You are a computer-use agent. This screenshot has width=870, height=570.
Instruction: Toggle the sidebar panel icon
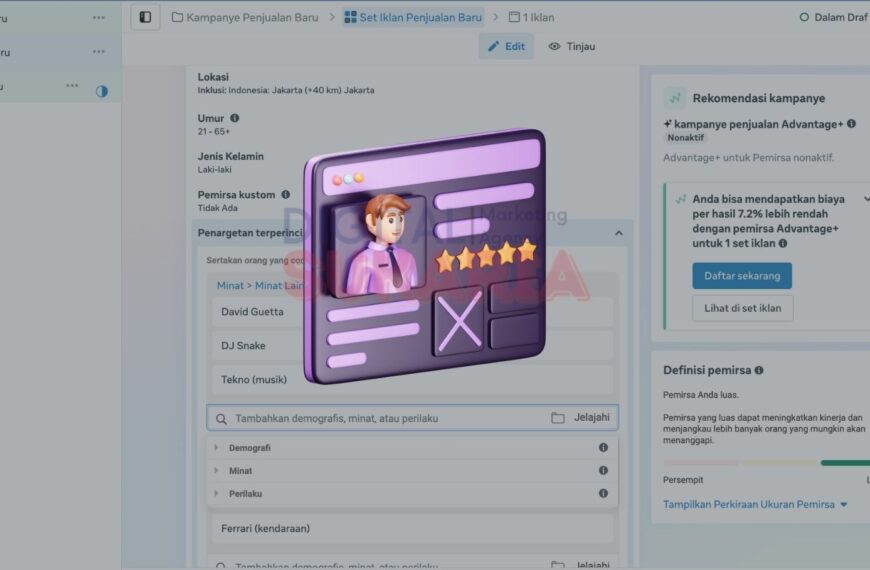pyautogui.click(x=145, y=17)
